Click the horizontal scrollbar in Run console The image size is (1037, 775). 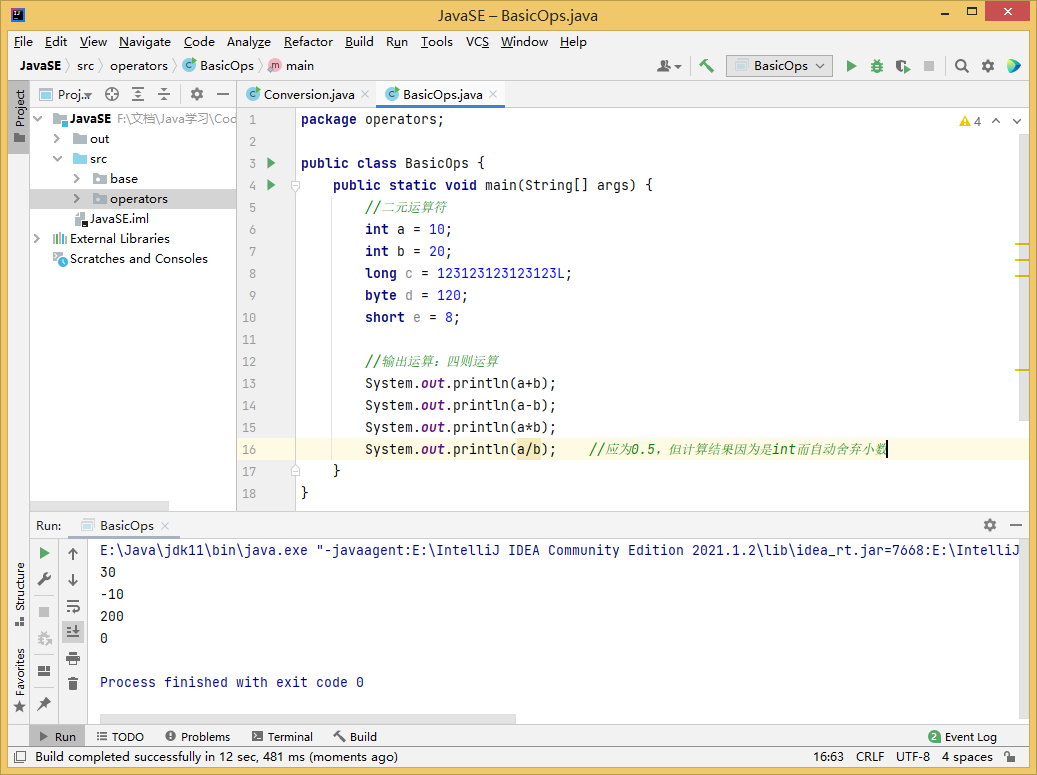308,718
